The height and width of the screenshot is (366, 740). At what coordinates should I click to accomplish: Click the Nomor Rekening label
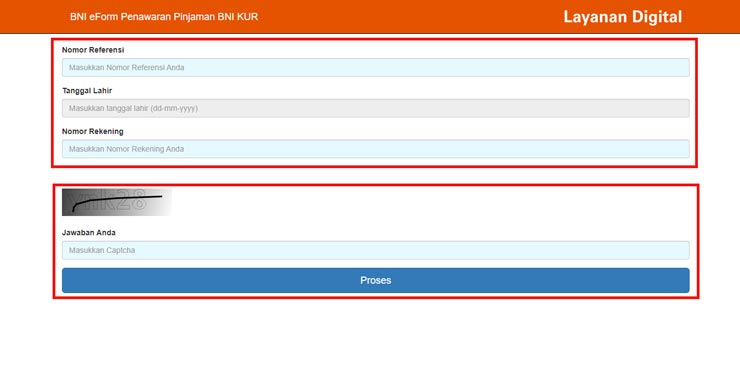[92, 132]
